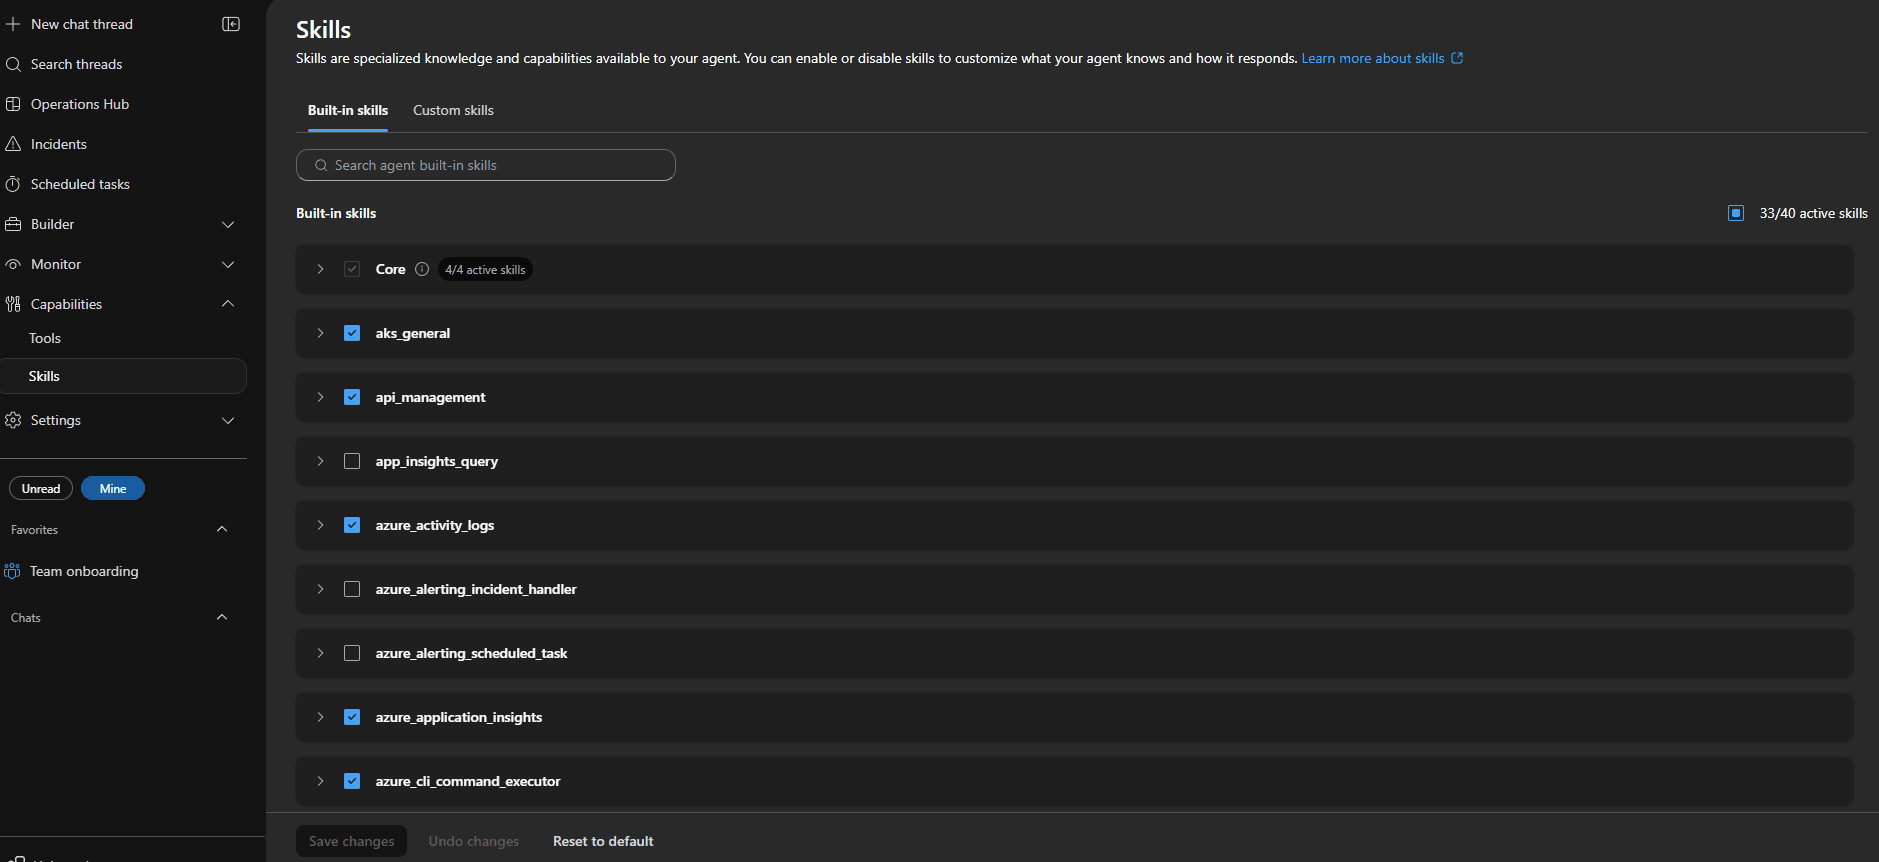Collapse the Favorites section
This screenshot has width=1879, height=862.
222,529
